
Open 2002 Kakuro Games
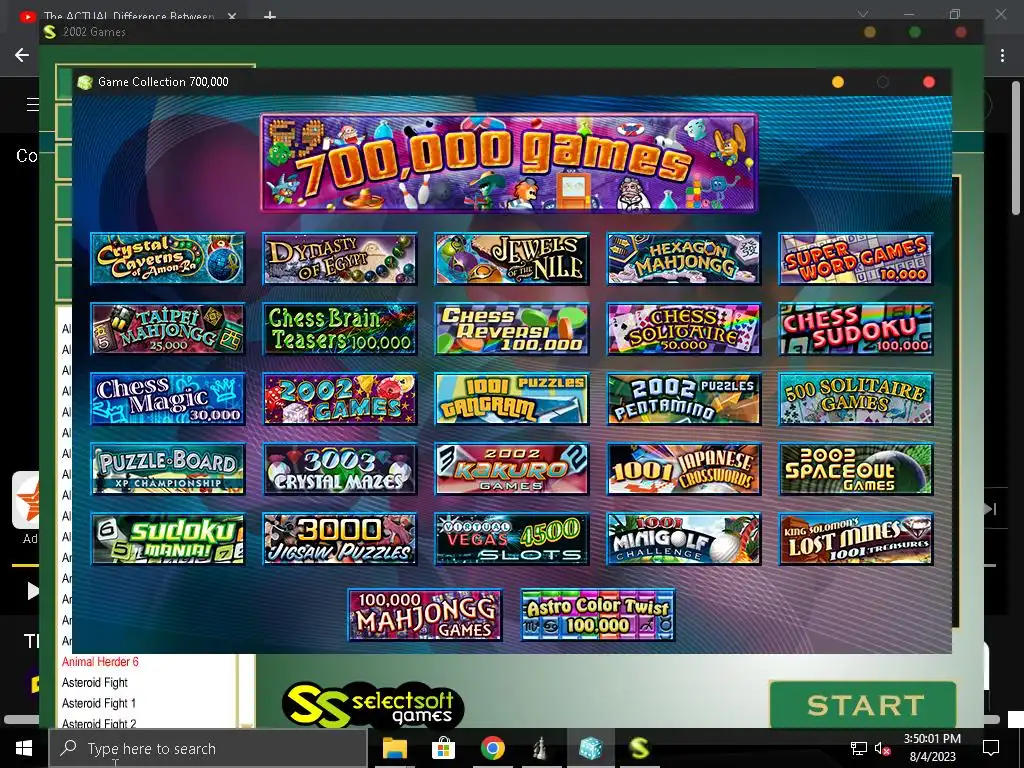(x=512, y=469)
